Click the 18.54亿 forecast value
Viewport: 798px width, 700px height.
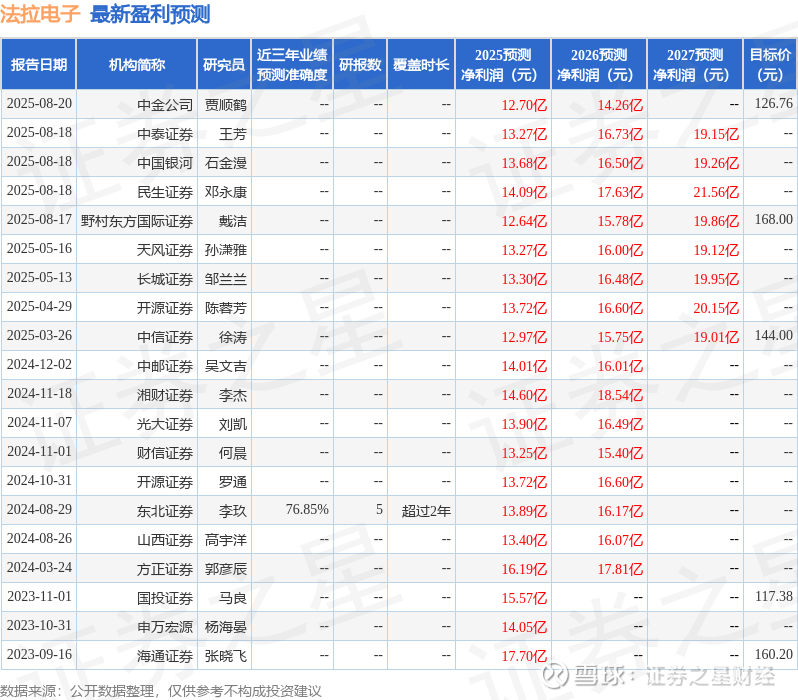point(620,395)
